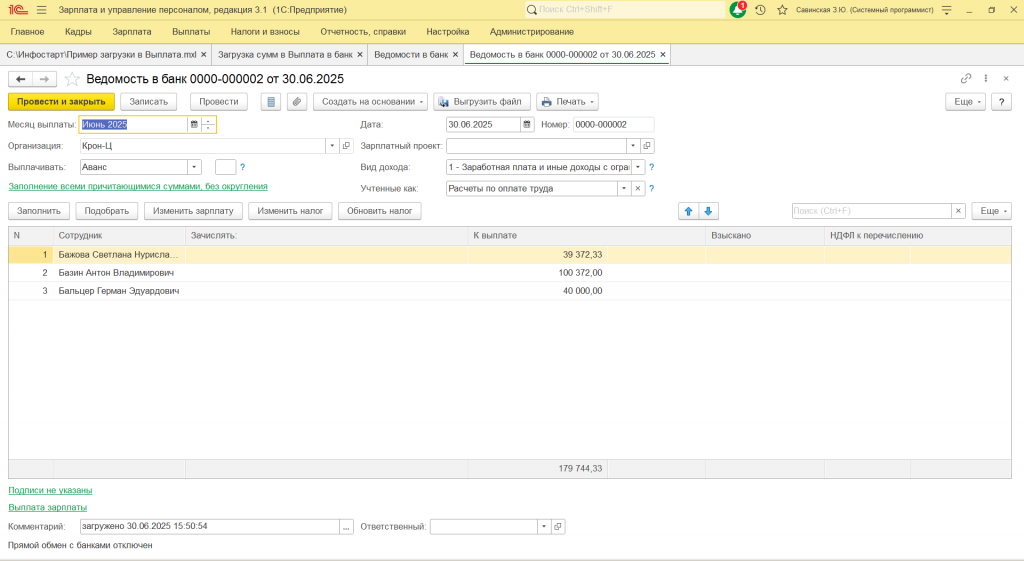Screen dimensions: 1024x561
Task: Open Ответственный record details
Action: click(558, 526)
